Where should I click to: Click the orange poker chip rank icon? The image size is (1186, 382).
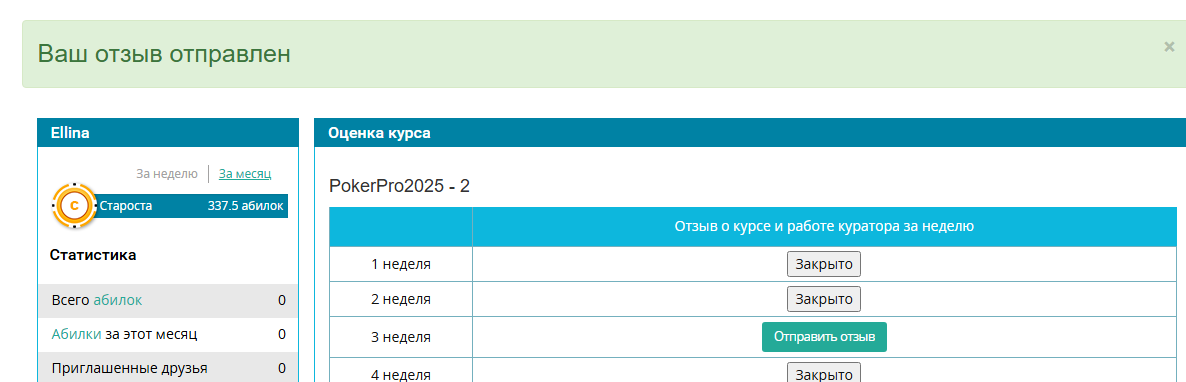click(74, 206)
